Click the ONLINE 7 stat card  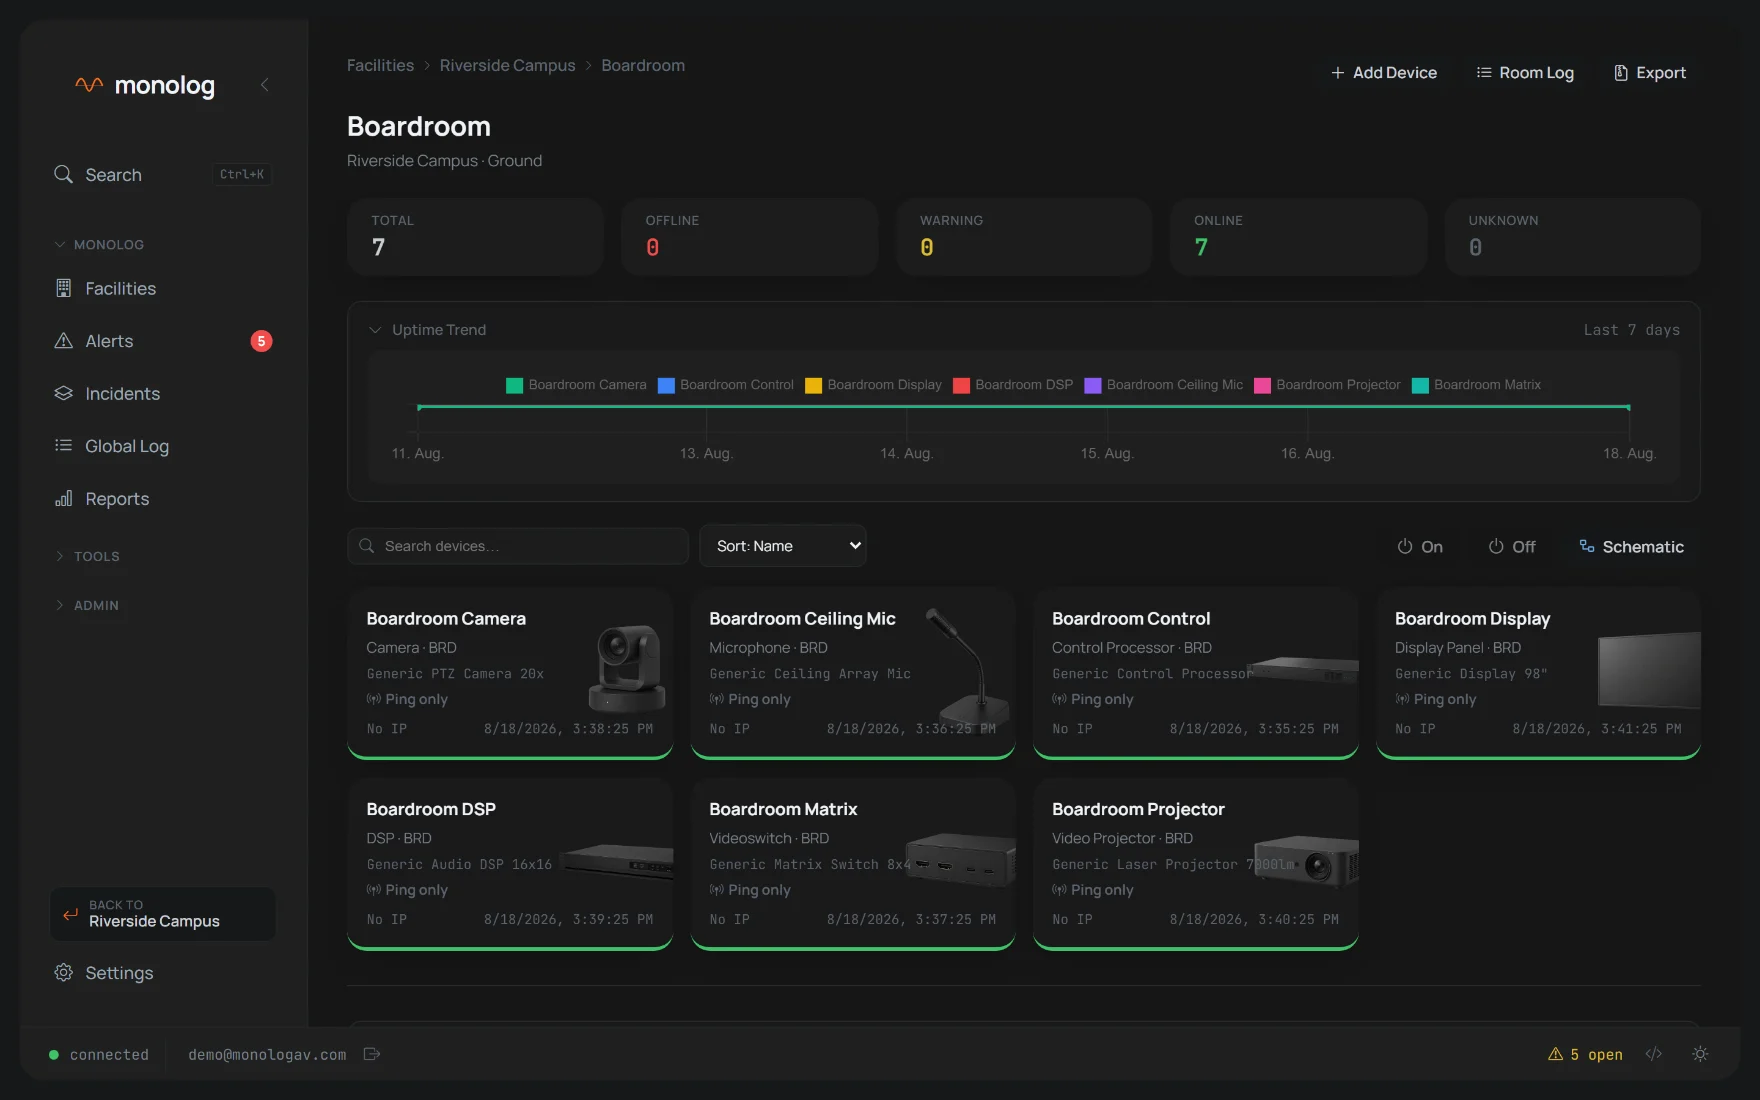[x=1298, y=237]
